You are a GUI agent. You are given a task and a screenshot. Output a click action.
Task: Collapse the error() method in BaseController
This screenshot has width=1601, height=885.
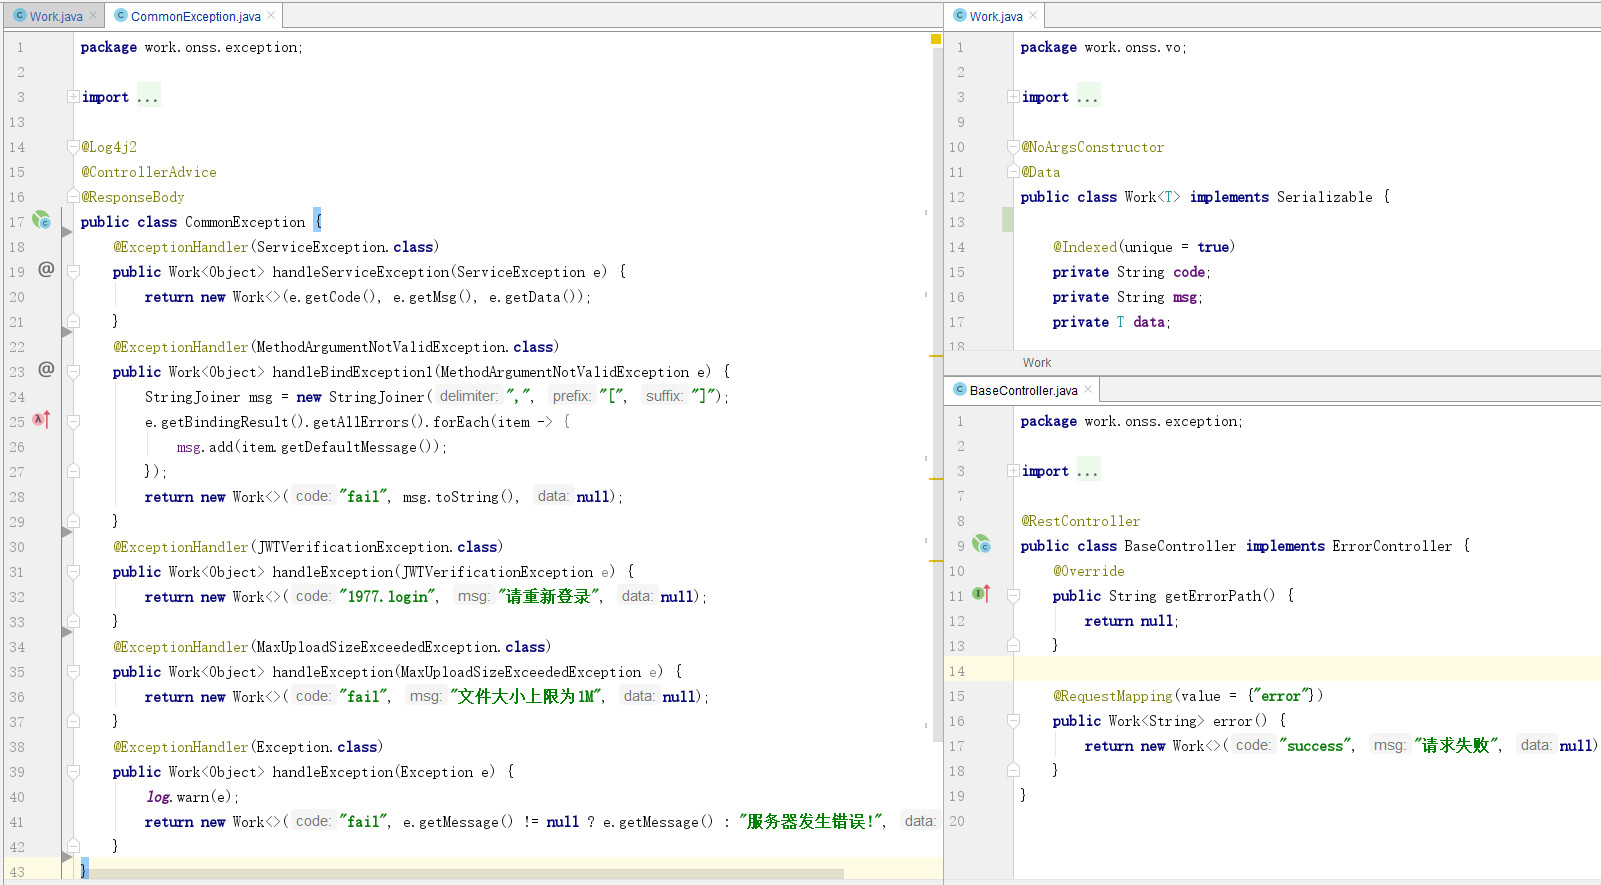click(x=1013, y=721)
